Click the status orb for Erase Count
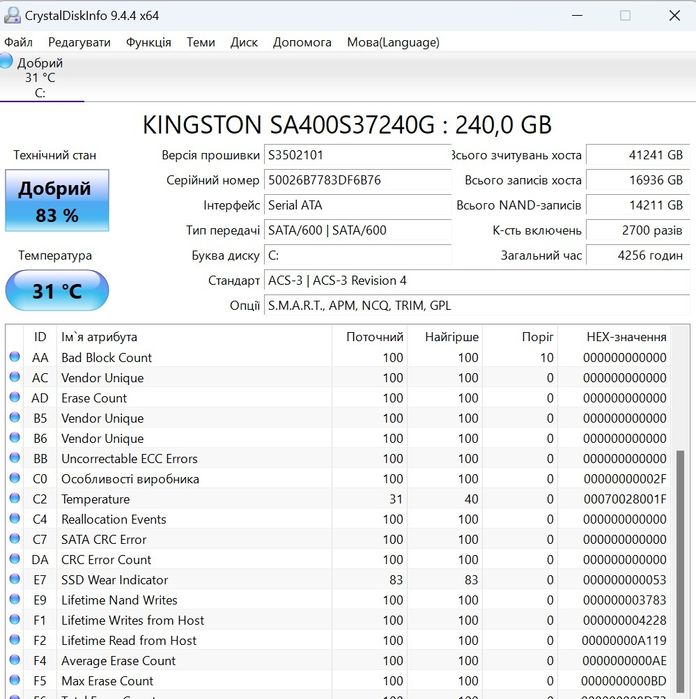The image size is (696, 699). tap(15, 397)
